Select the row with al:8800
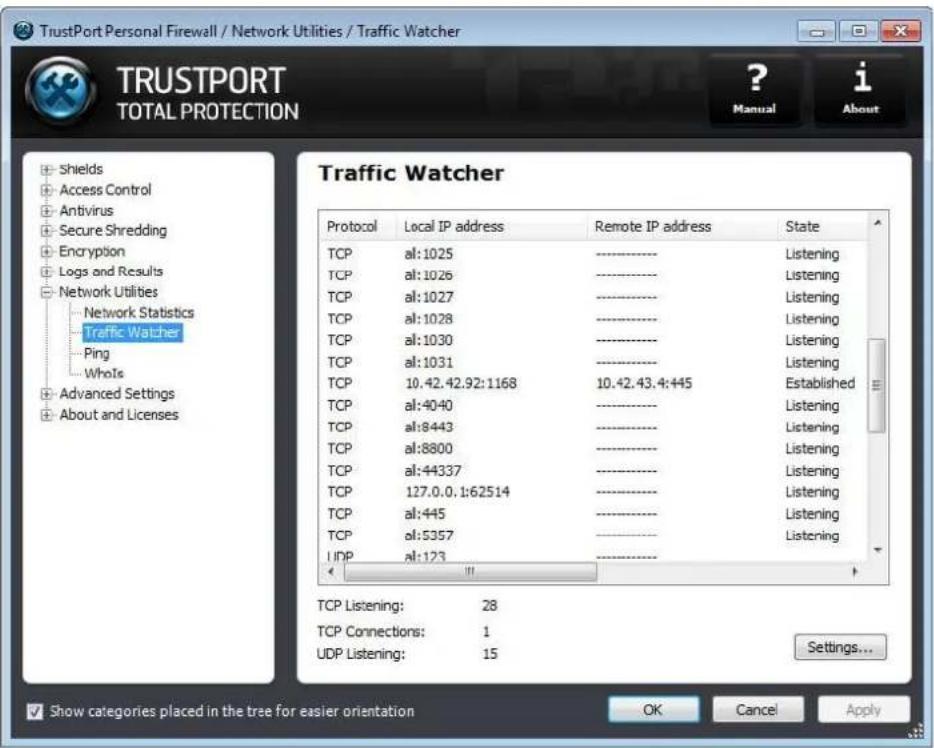934x748 pixels. (593, 448)
